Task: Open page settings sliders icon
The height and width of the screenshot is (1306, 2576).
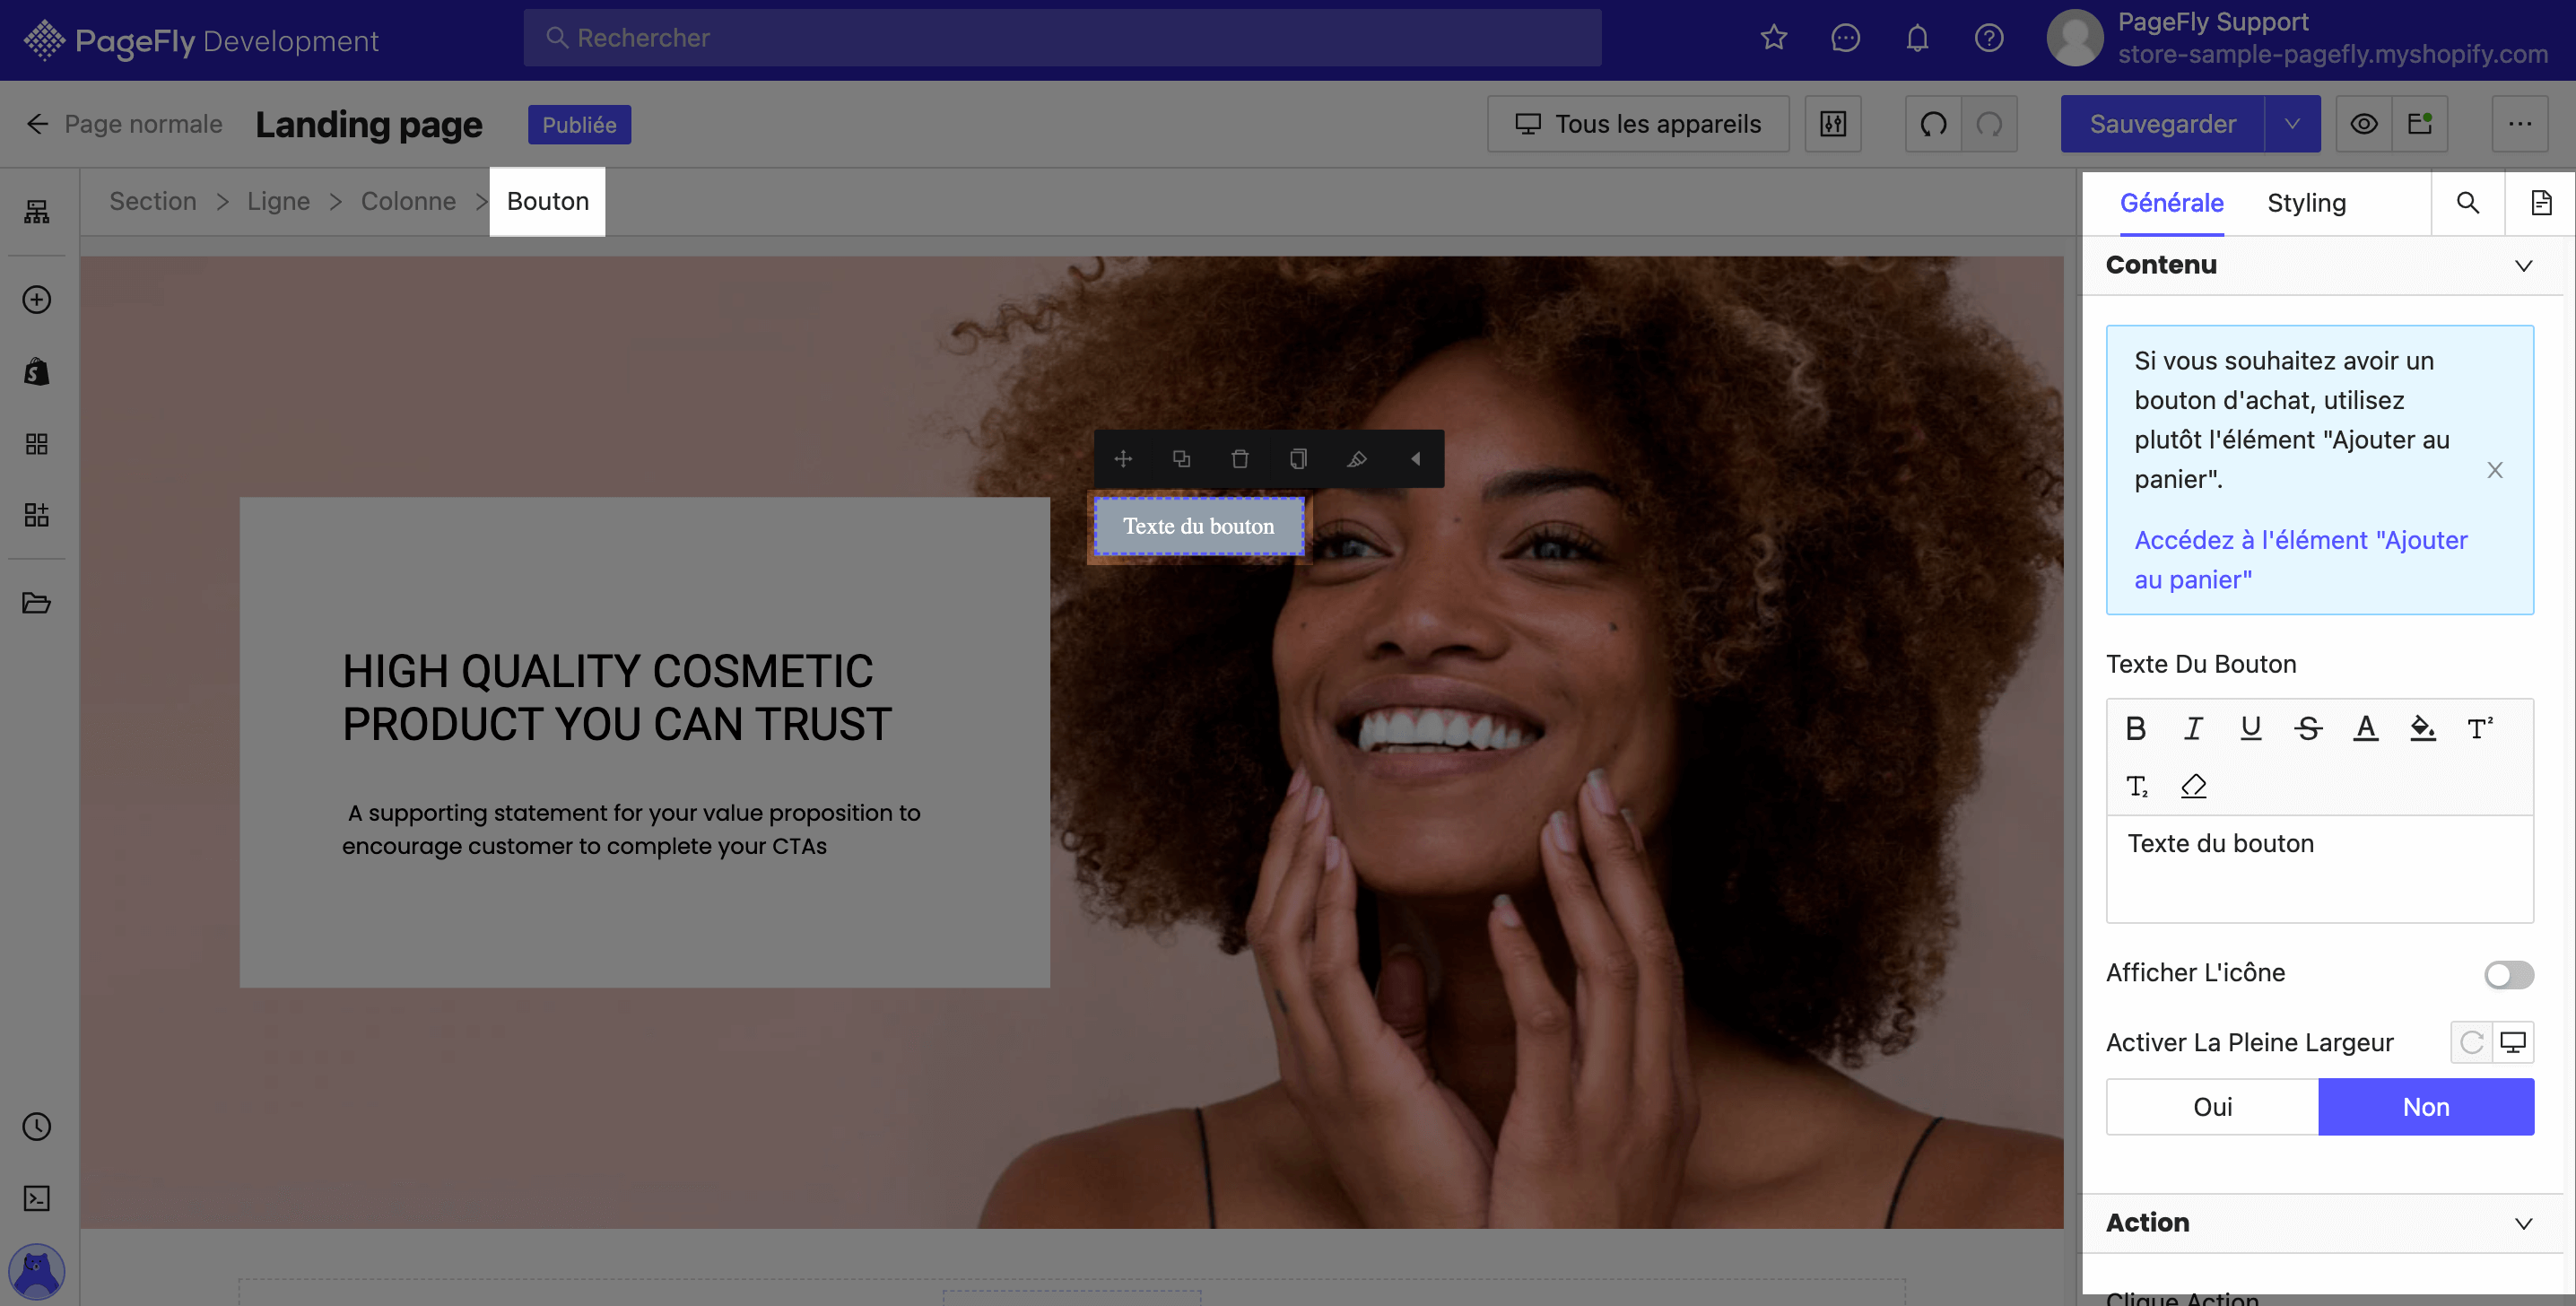Action: [x=1833, y=124]
